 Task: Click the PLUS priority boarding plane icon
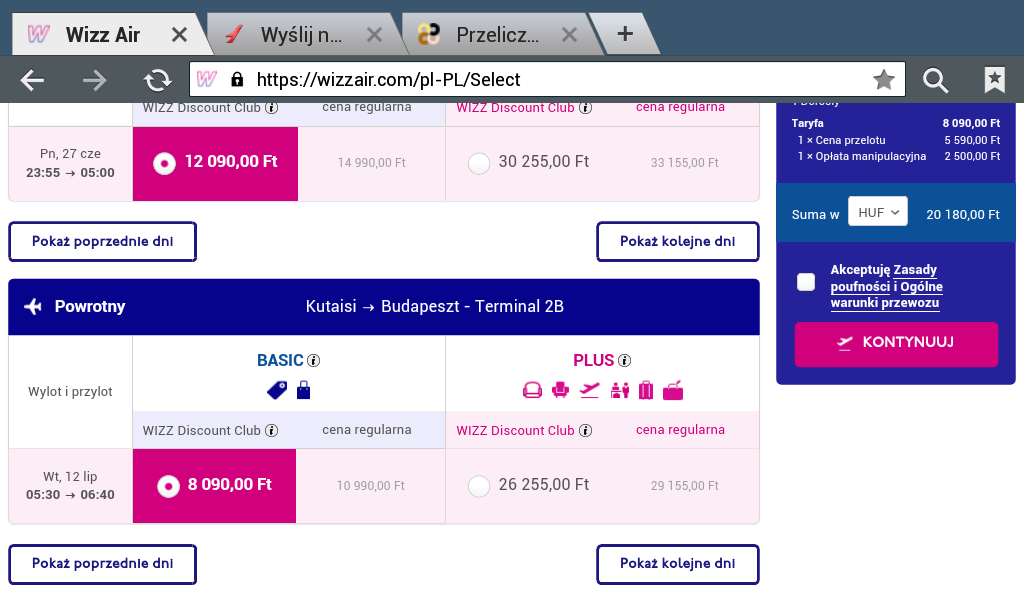590,390
